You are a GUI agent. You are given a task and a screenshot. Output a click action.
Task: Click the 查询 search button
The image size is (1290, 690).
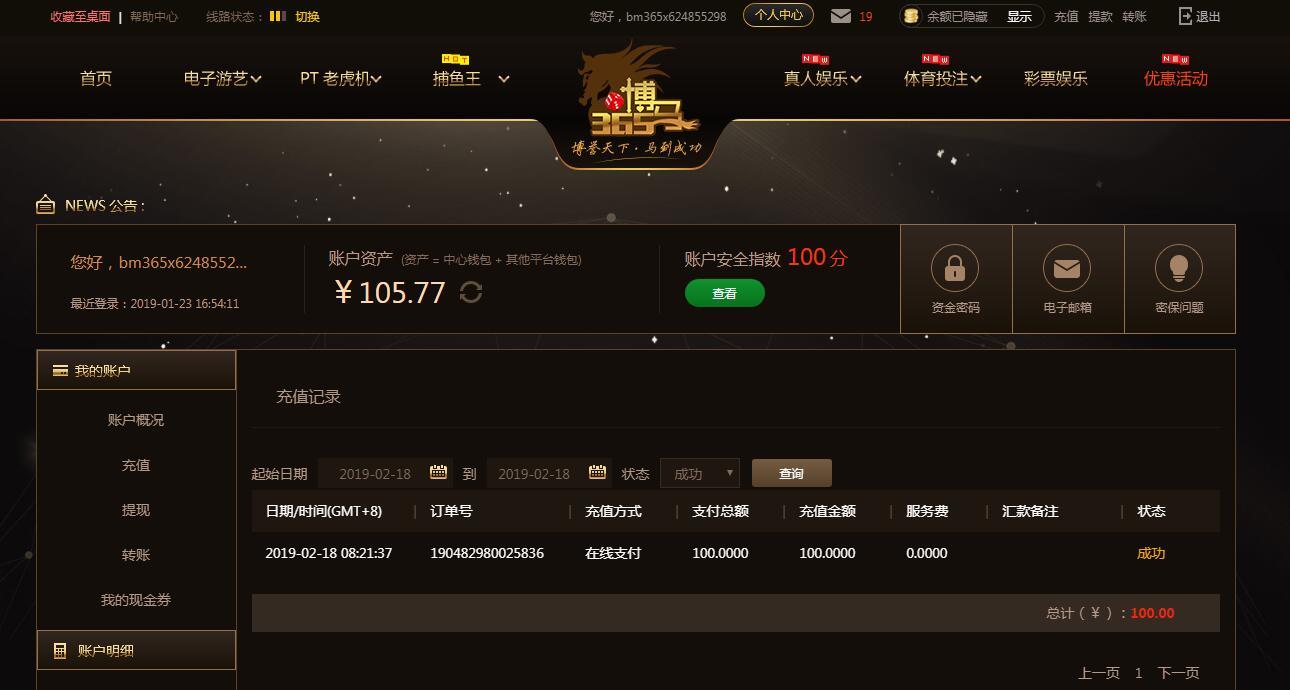(792, 473)
